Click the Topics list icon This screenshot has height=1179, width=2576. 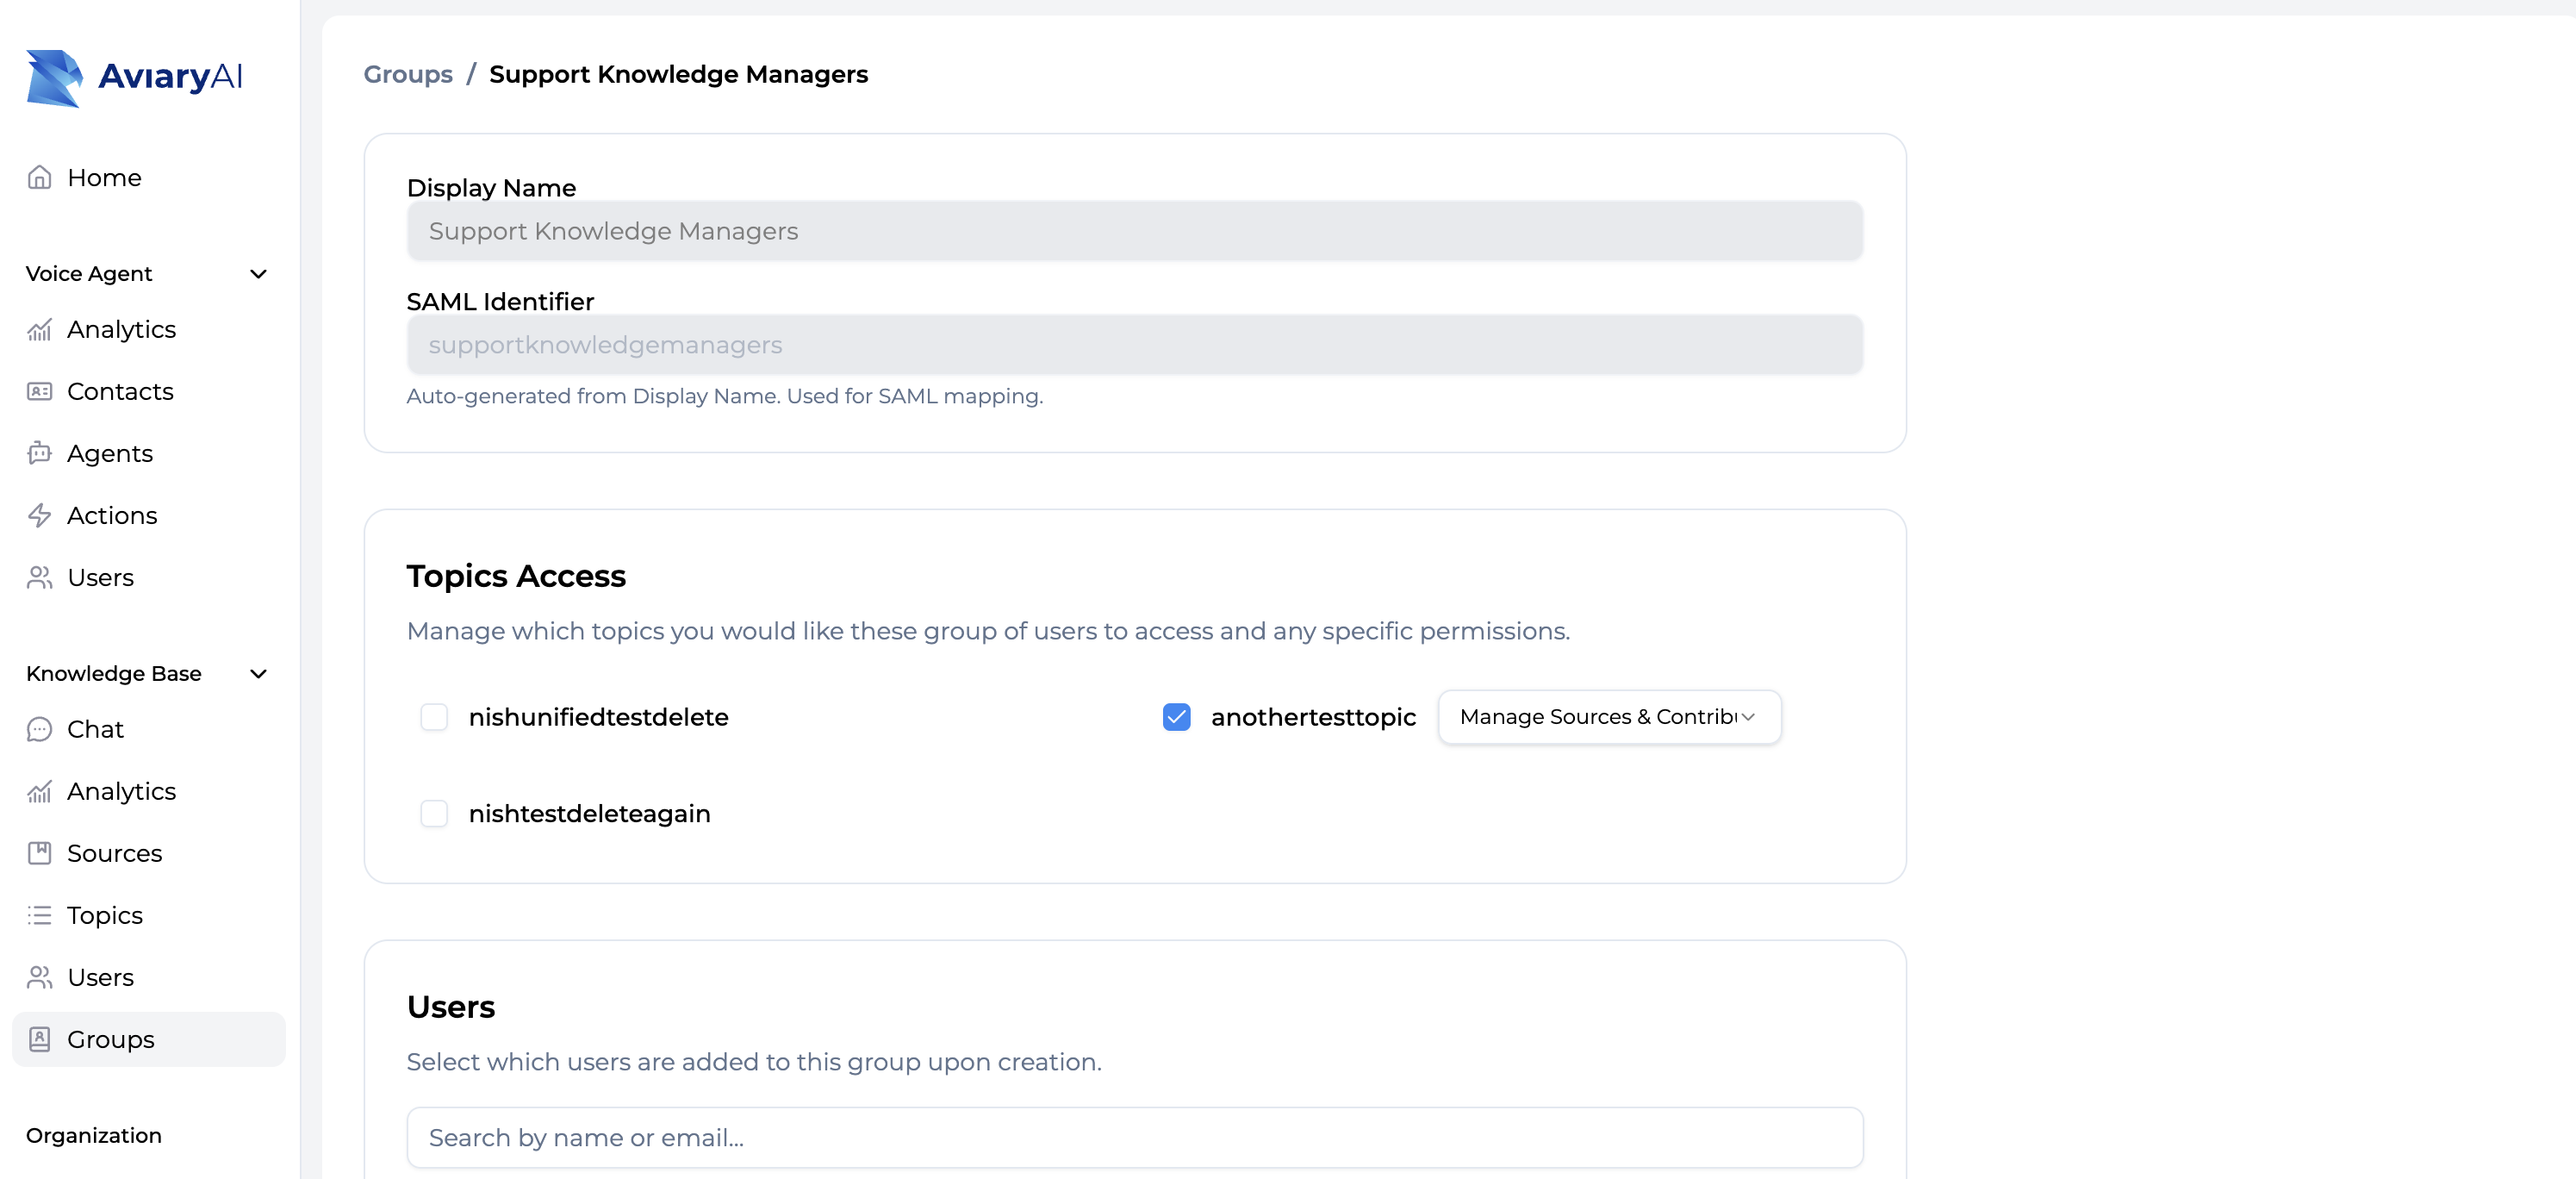pos(39,915)
